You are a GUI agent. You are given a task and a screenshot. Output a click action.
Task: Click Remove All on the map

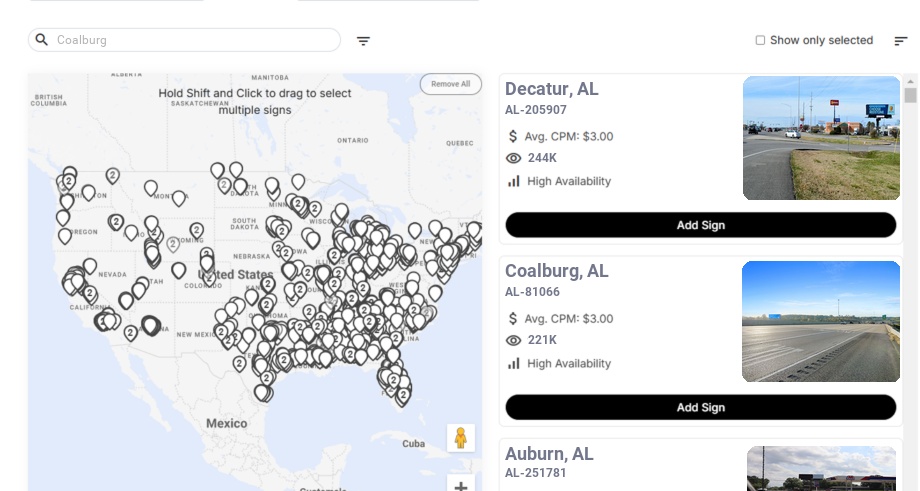tap(450, 84)
